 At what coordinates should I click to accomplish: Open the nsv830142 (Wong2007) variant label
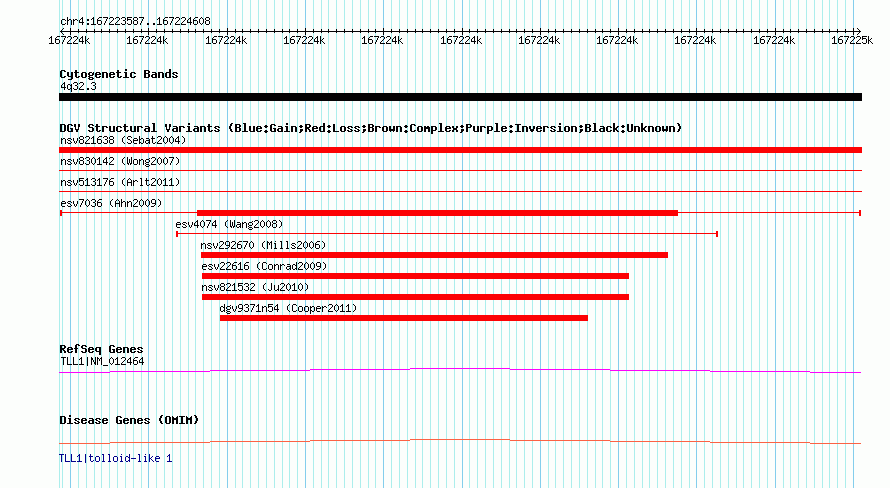click(120, 161)
